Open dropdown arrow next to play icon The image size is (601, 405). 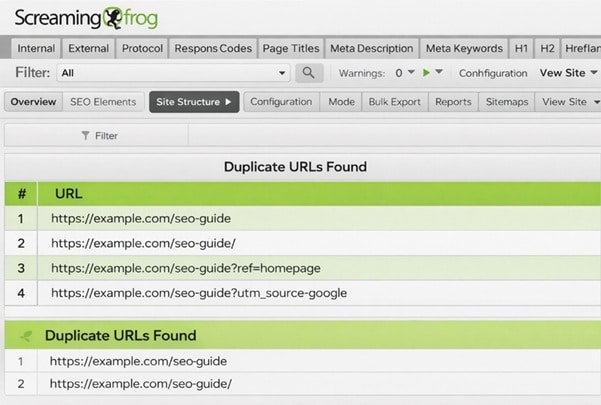click(439, 72)
